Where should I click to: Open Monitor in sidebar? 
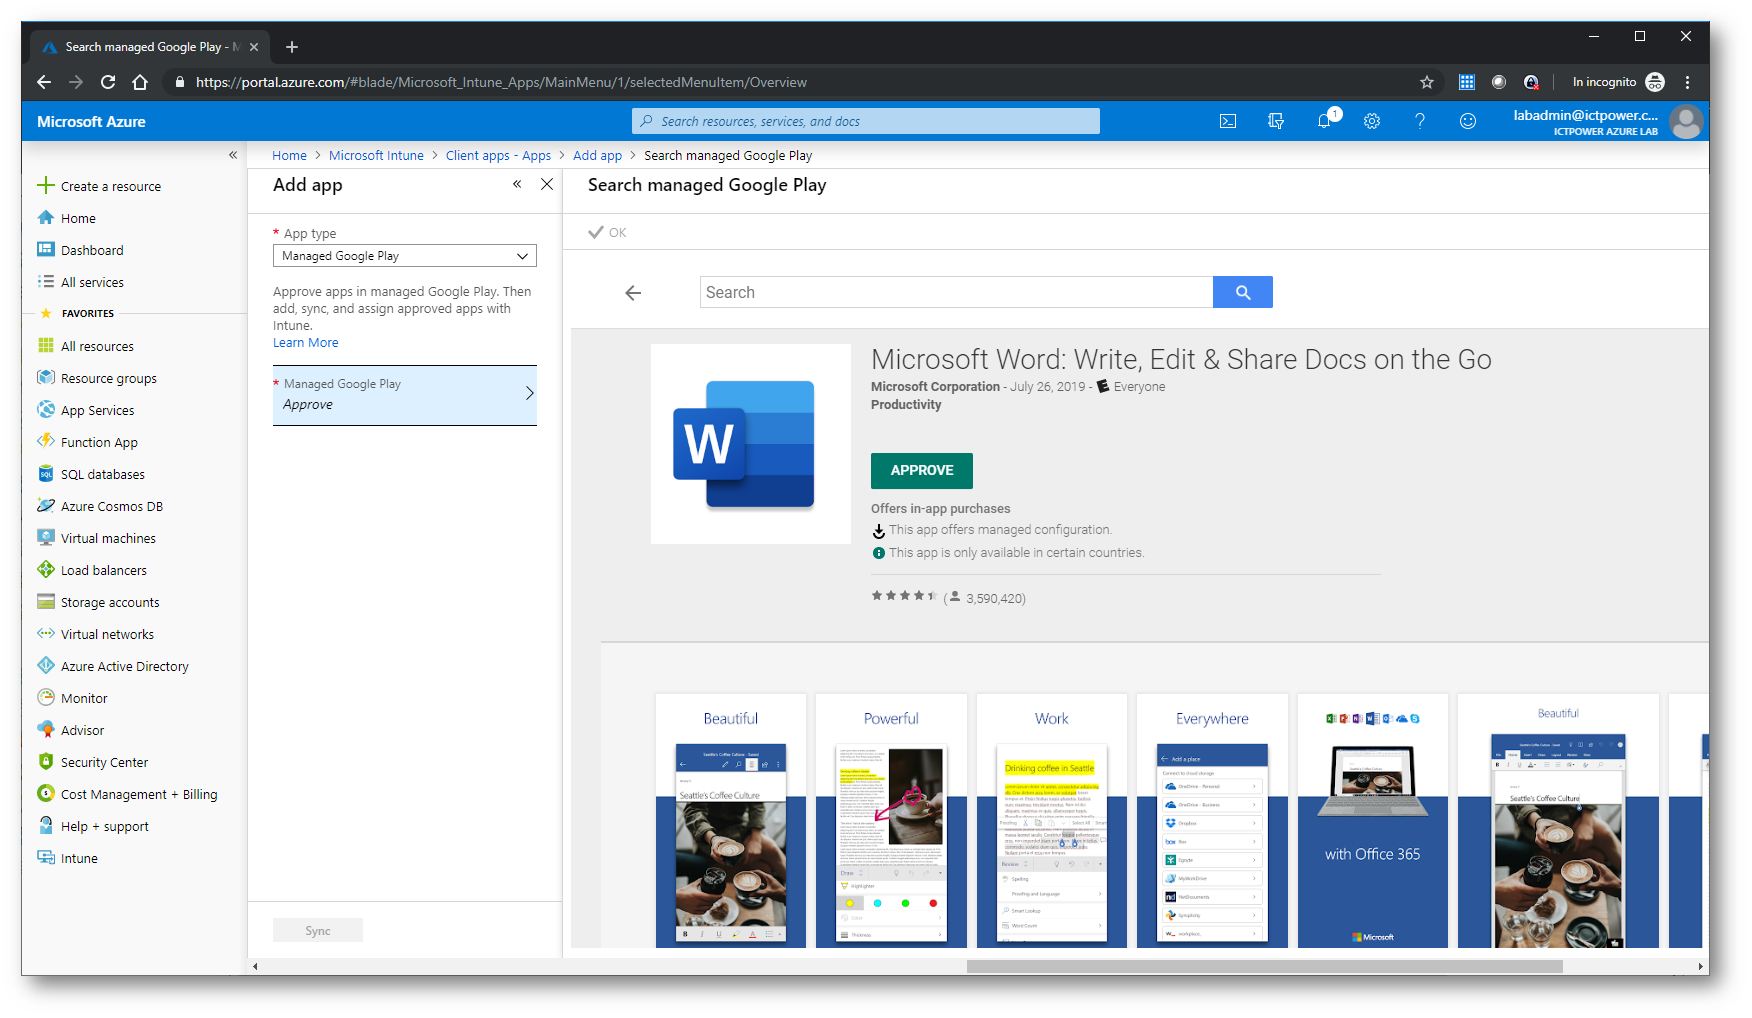[73, 698]
